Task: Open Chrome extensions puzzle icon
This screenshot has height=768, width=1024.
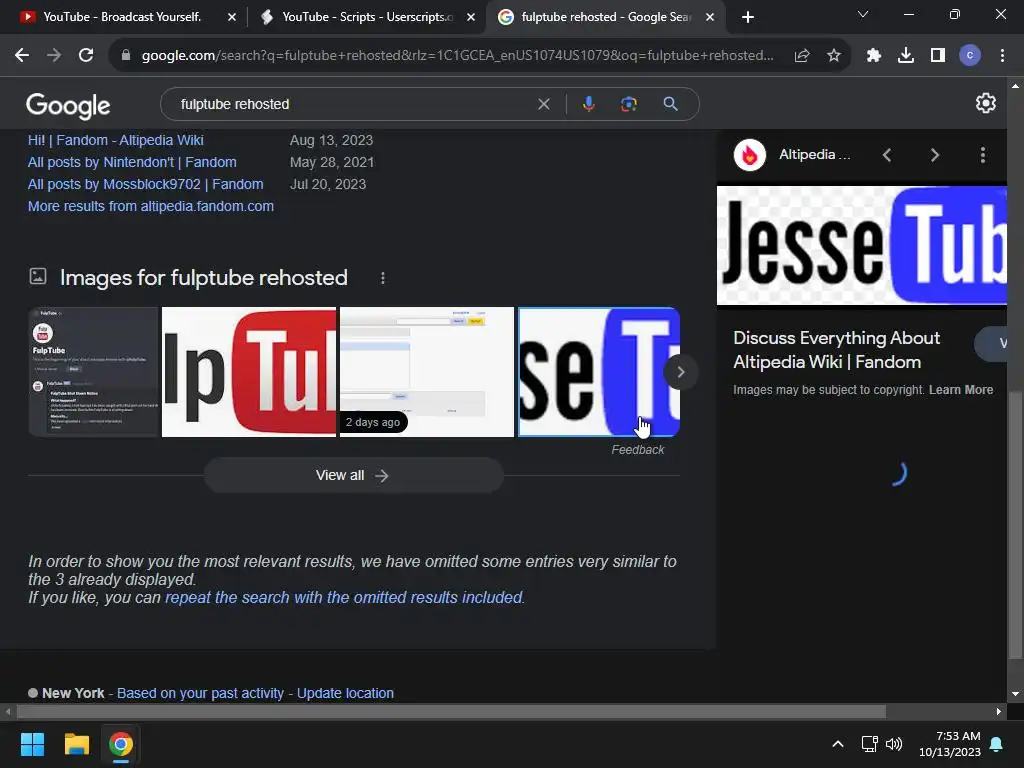Action: (x=874, y=56)
